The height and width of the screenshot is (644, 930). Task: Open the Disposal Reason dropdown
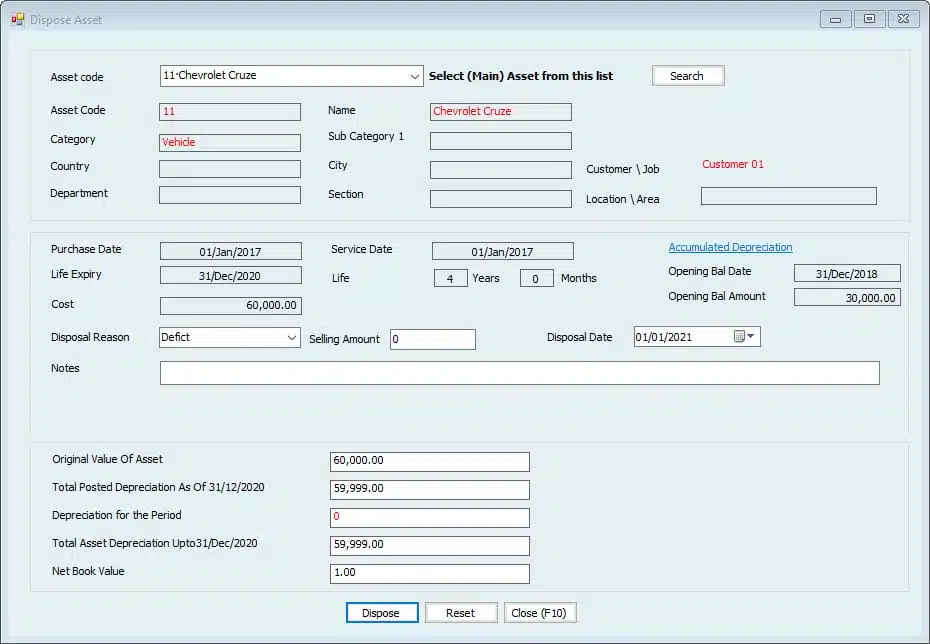click(x=291, y=337)
